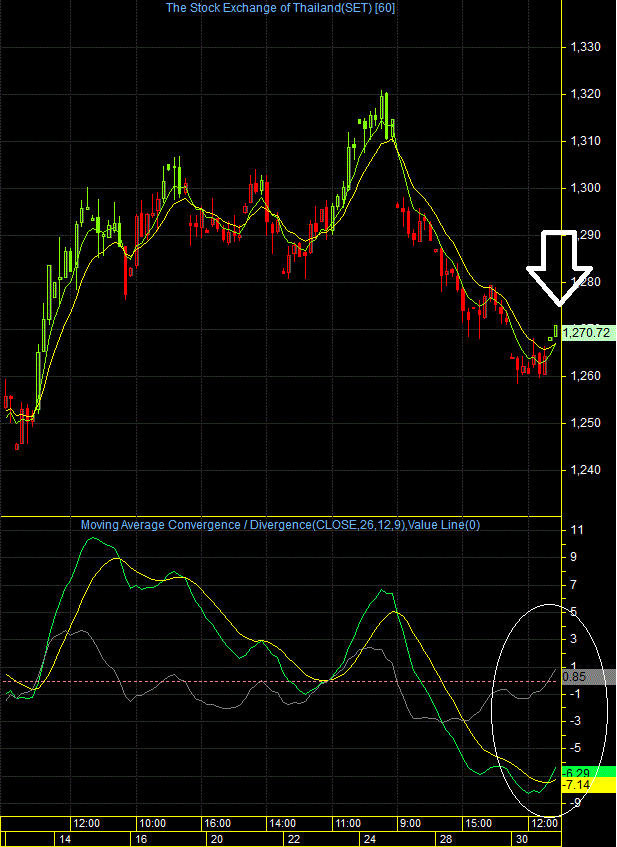Viewport: 617px width, 847px height.
Task: Click the 1,300 price axis label
Action: [586, 189]
